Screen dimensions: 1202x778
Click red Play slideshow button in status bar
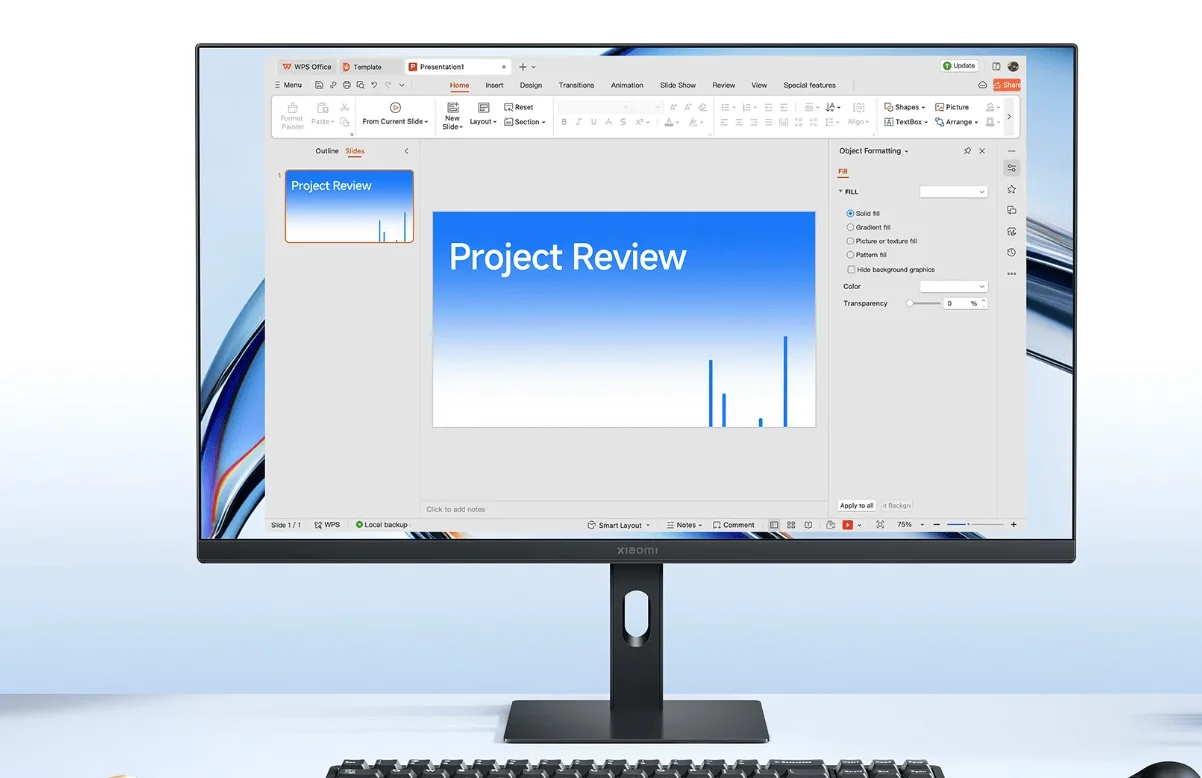pos(847,525)
